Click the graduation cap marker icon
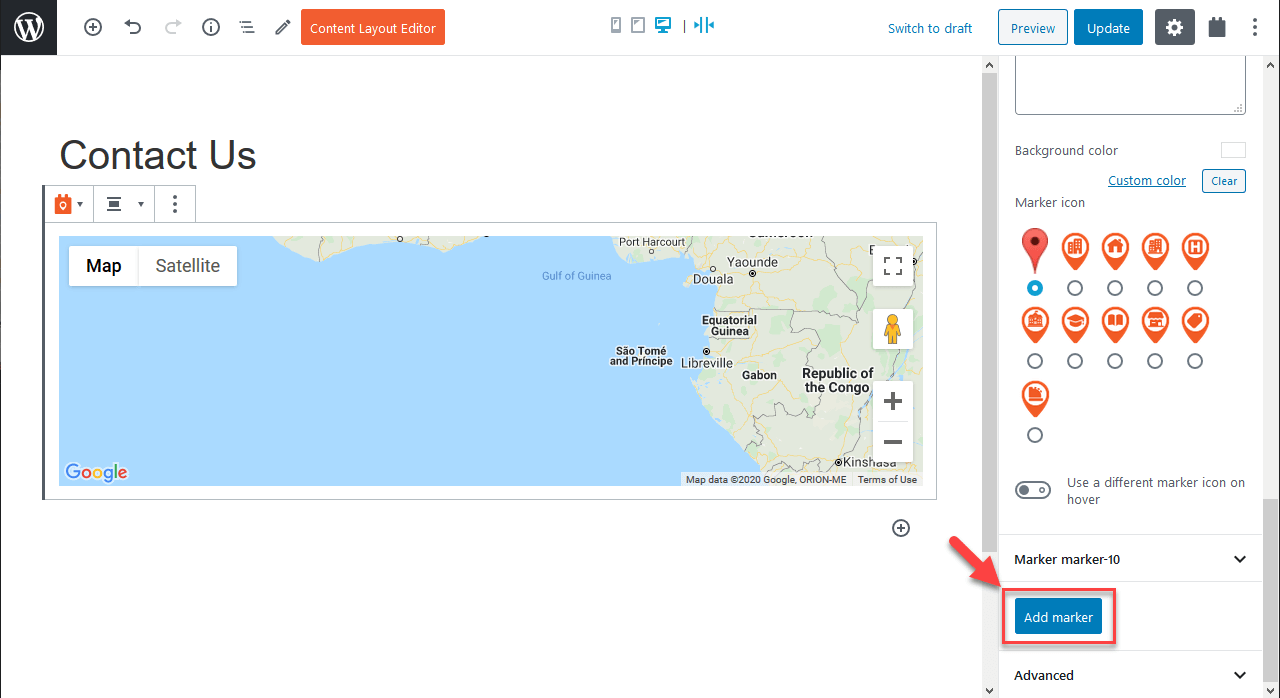Image resolution: width=1280 pixels, height=698 pixels. point(1075,325)
